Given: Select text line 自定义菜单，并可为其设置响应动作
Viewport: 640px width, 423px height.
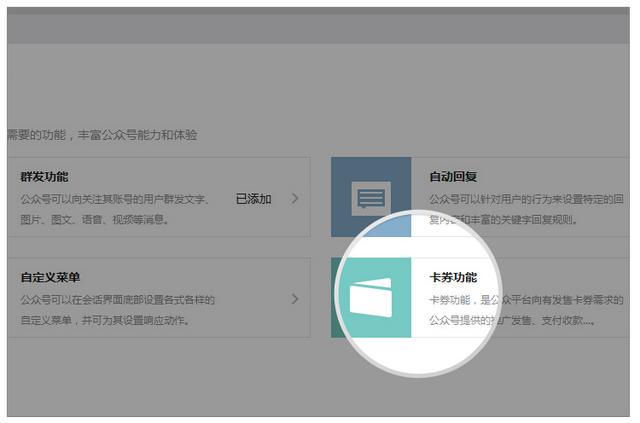Looking at the screenshot, I should pyautogui.click(x=105, y=321).
